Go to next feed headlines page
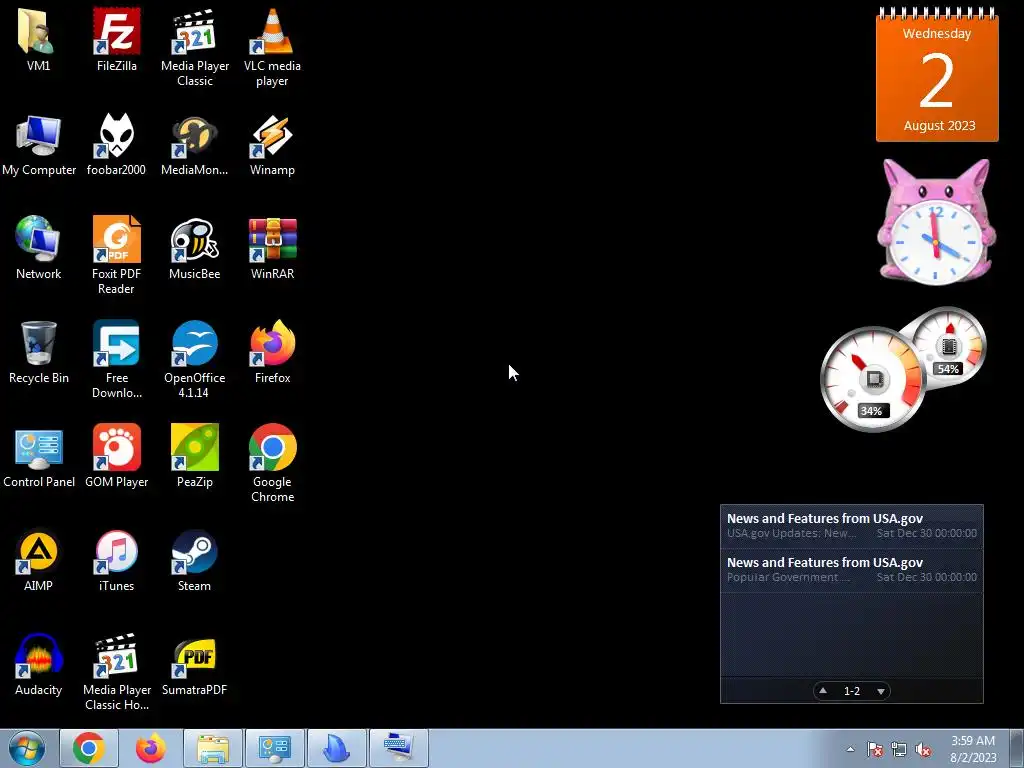The width and height of the screenshot is (1024, 768). 881,691
